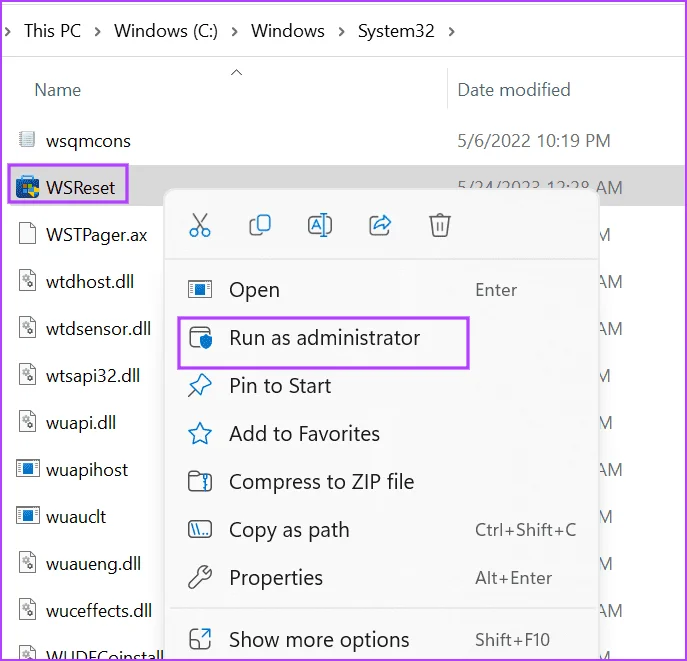
Task: Click wsqmcons date 5/6/2022 10:19 PM
Action: [x=534, y=141]
